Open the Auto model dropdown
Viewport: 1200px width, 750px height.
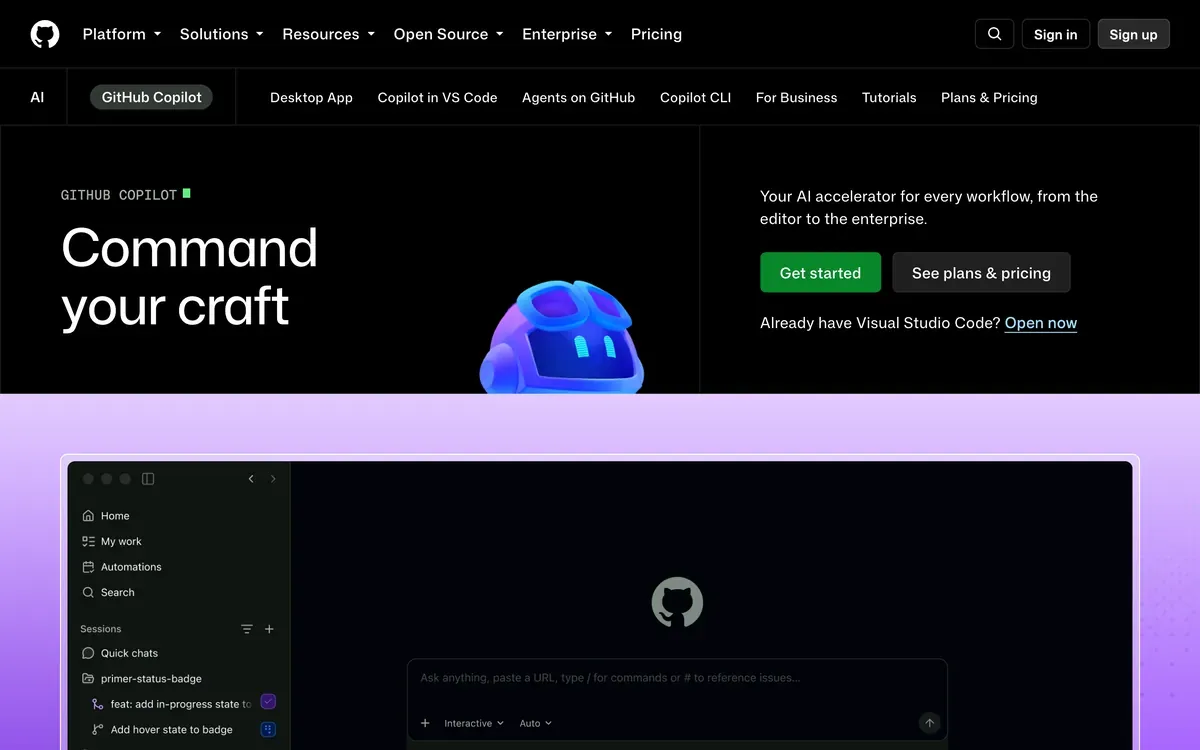[x=536, y=723]
